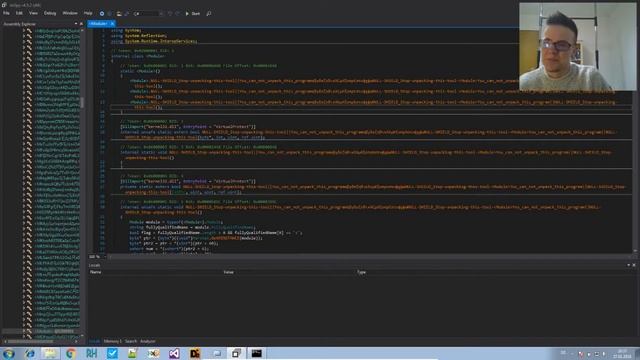Open the green document app on the taskbar

[x=132, y=353]
